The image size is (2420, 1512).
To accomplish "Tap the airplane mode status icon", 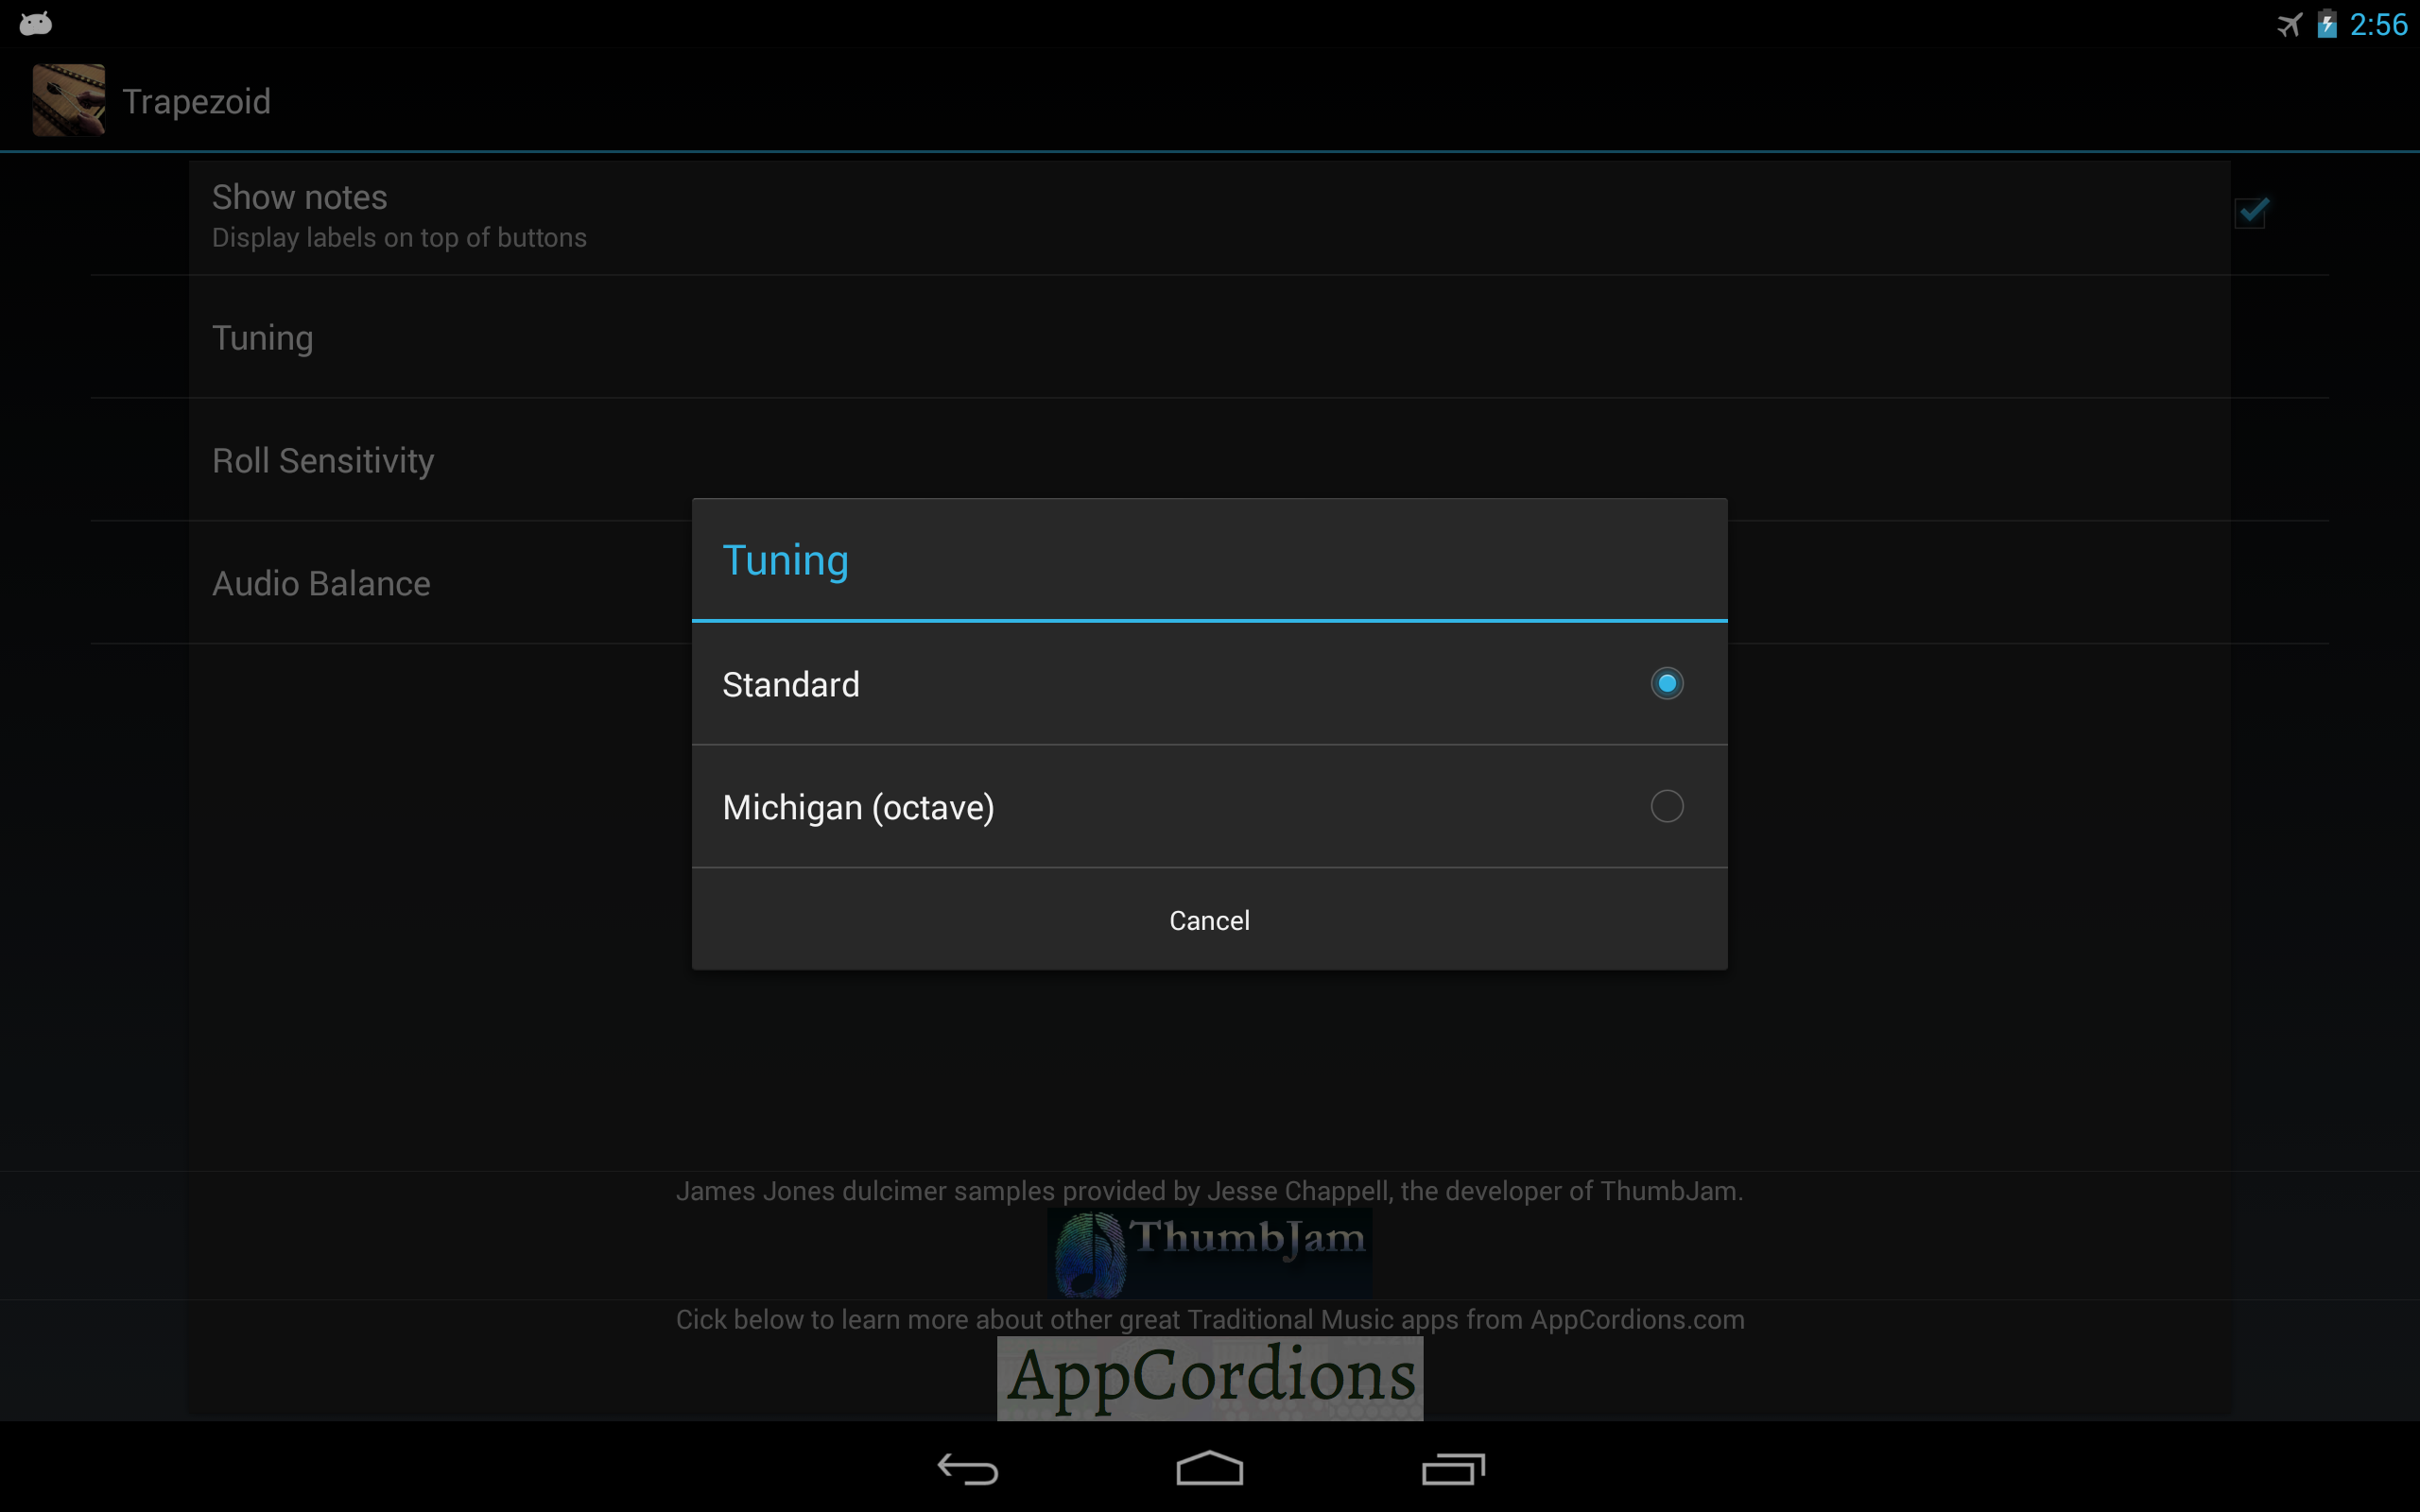I will click(x=2289, y=24).
